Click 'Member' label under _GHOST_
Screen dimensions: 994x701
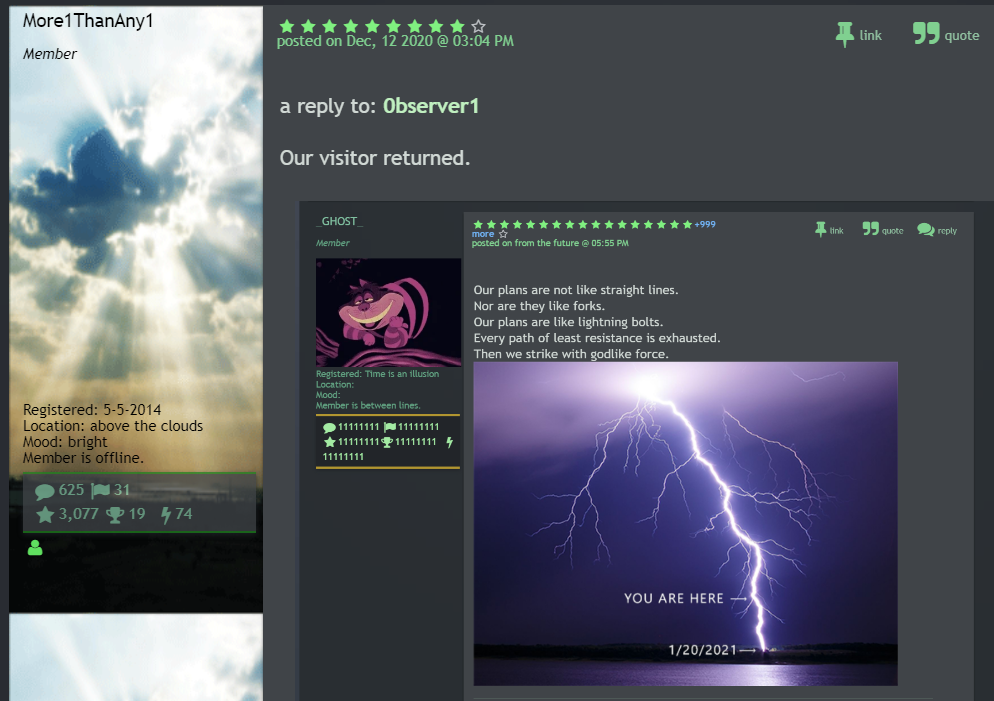point(333,243)
